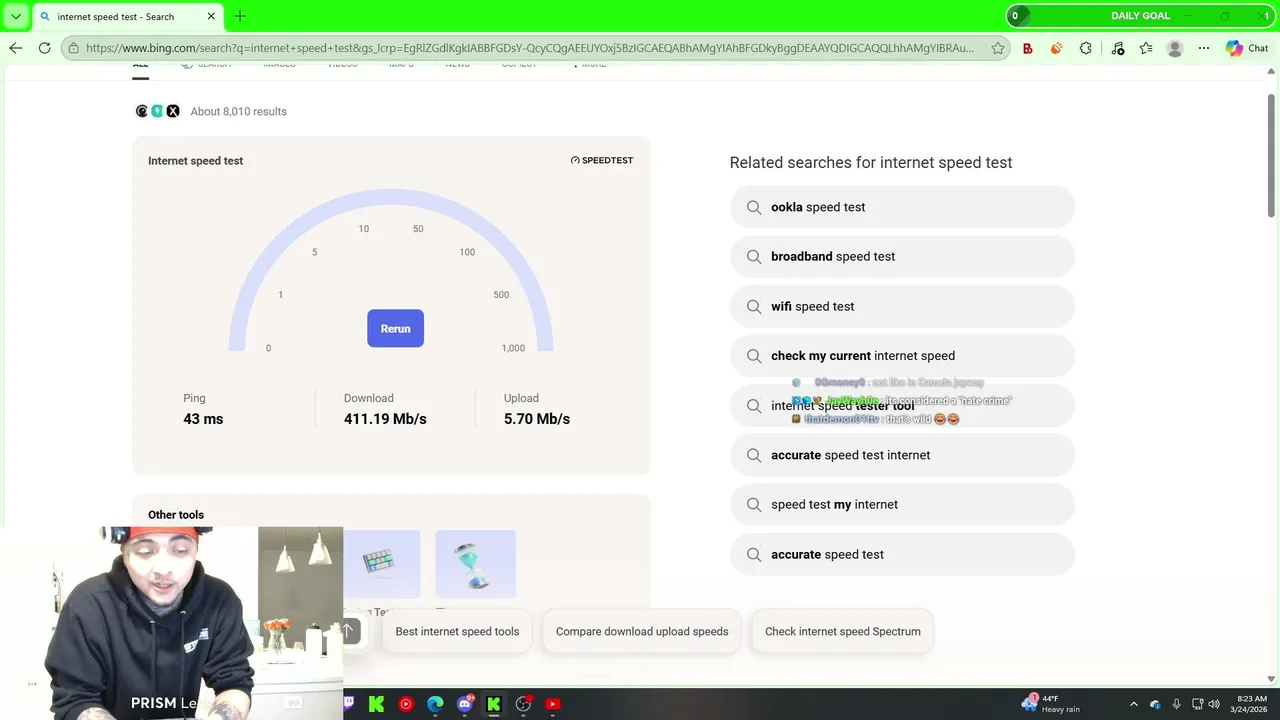Open Discord from the taskbar

click(x=465, y=704)
